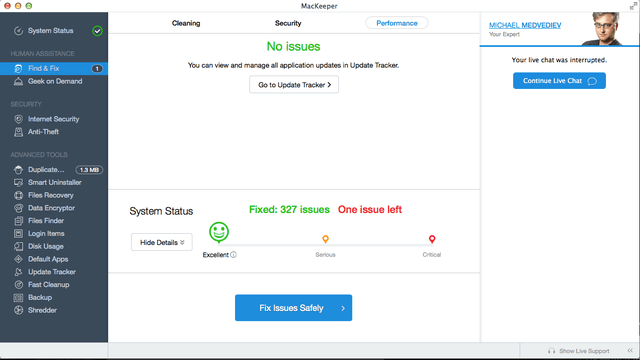
Task: Click the Fixed: 327 issues text
Action: (x=289, y=209)
